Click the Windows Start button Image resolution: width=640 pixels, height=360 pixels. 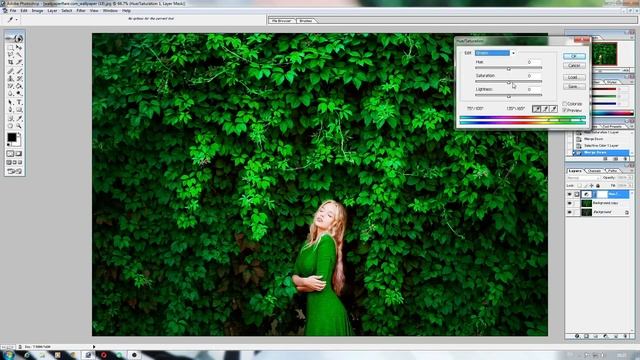coord(8,355)
